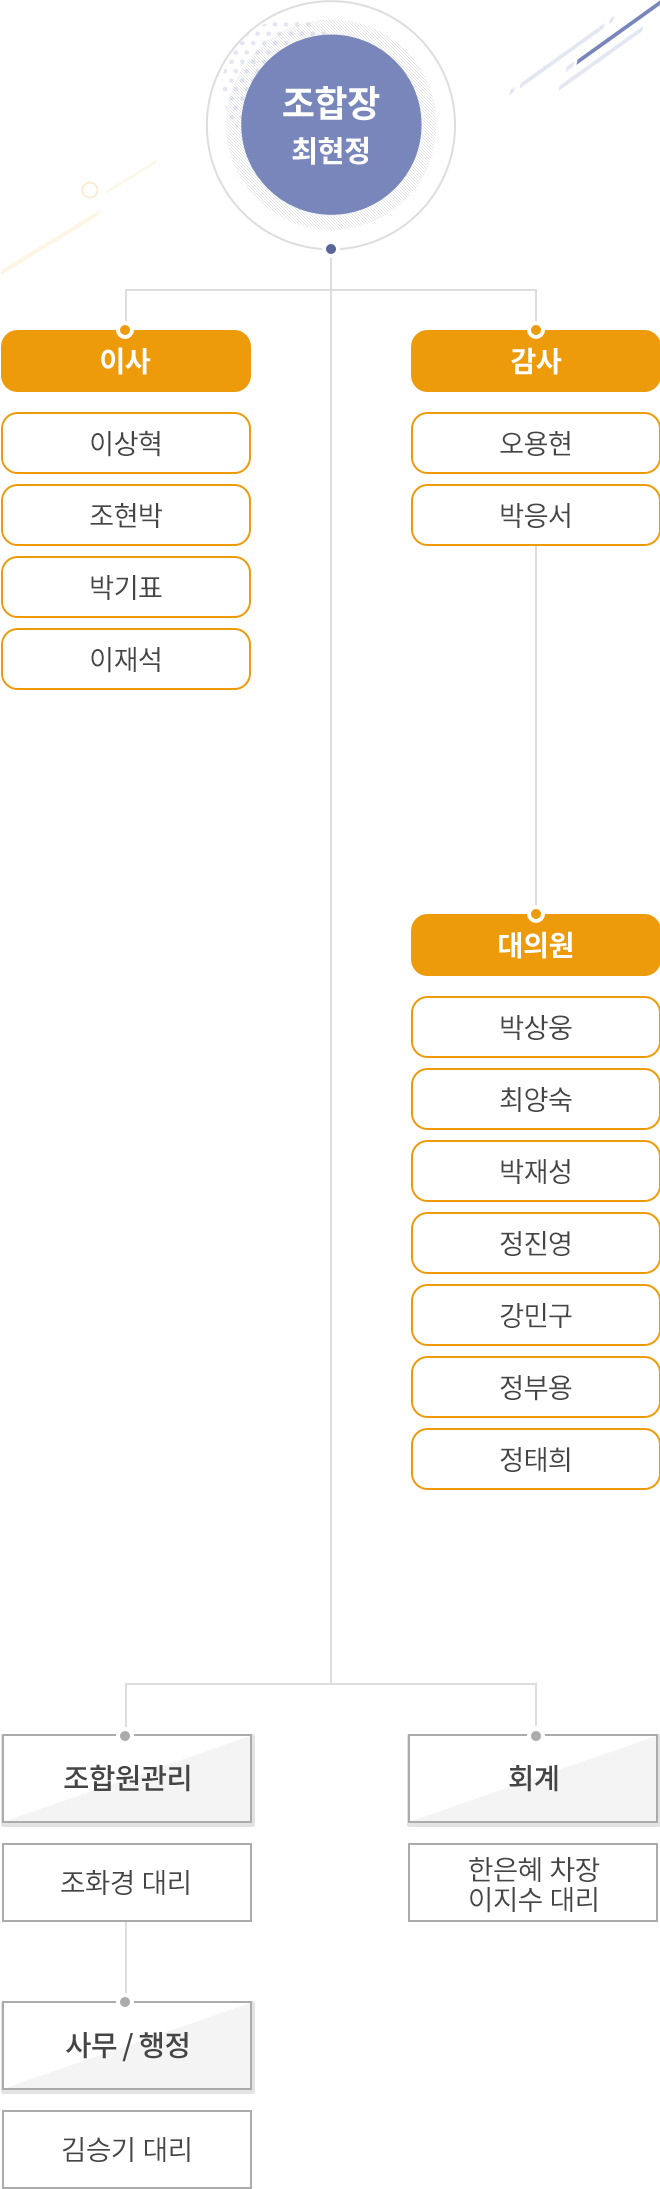Choose delegate 강민구

[x=536, y=1315]
